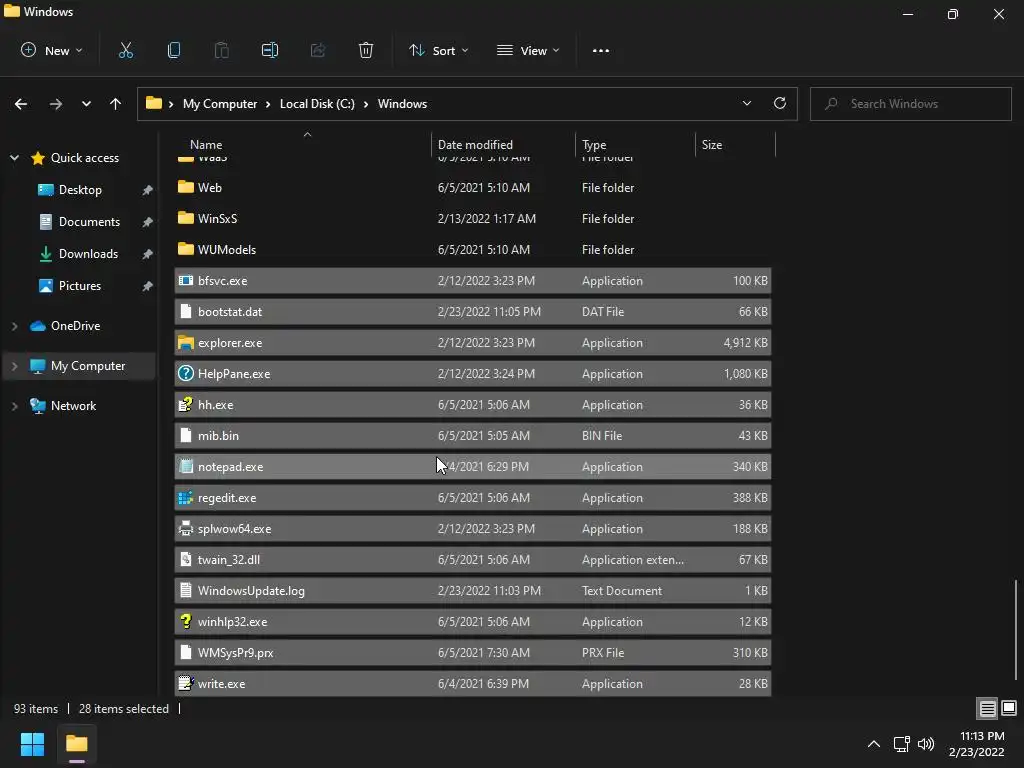Select the bootstat.dat file
The height and width of the screenshot is (768, 1024).
pos(473,312)
